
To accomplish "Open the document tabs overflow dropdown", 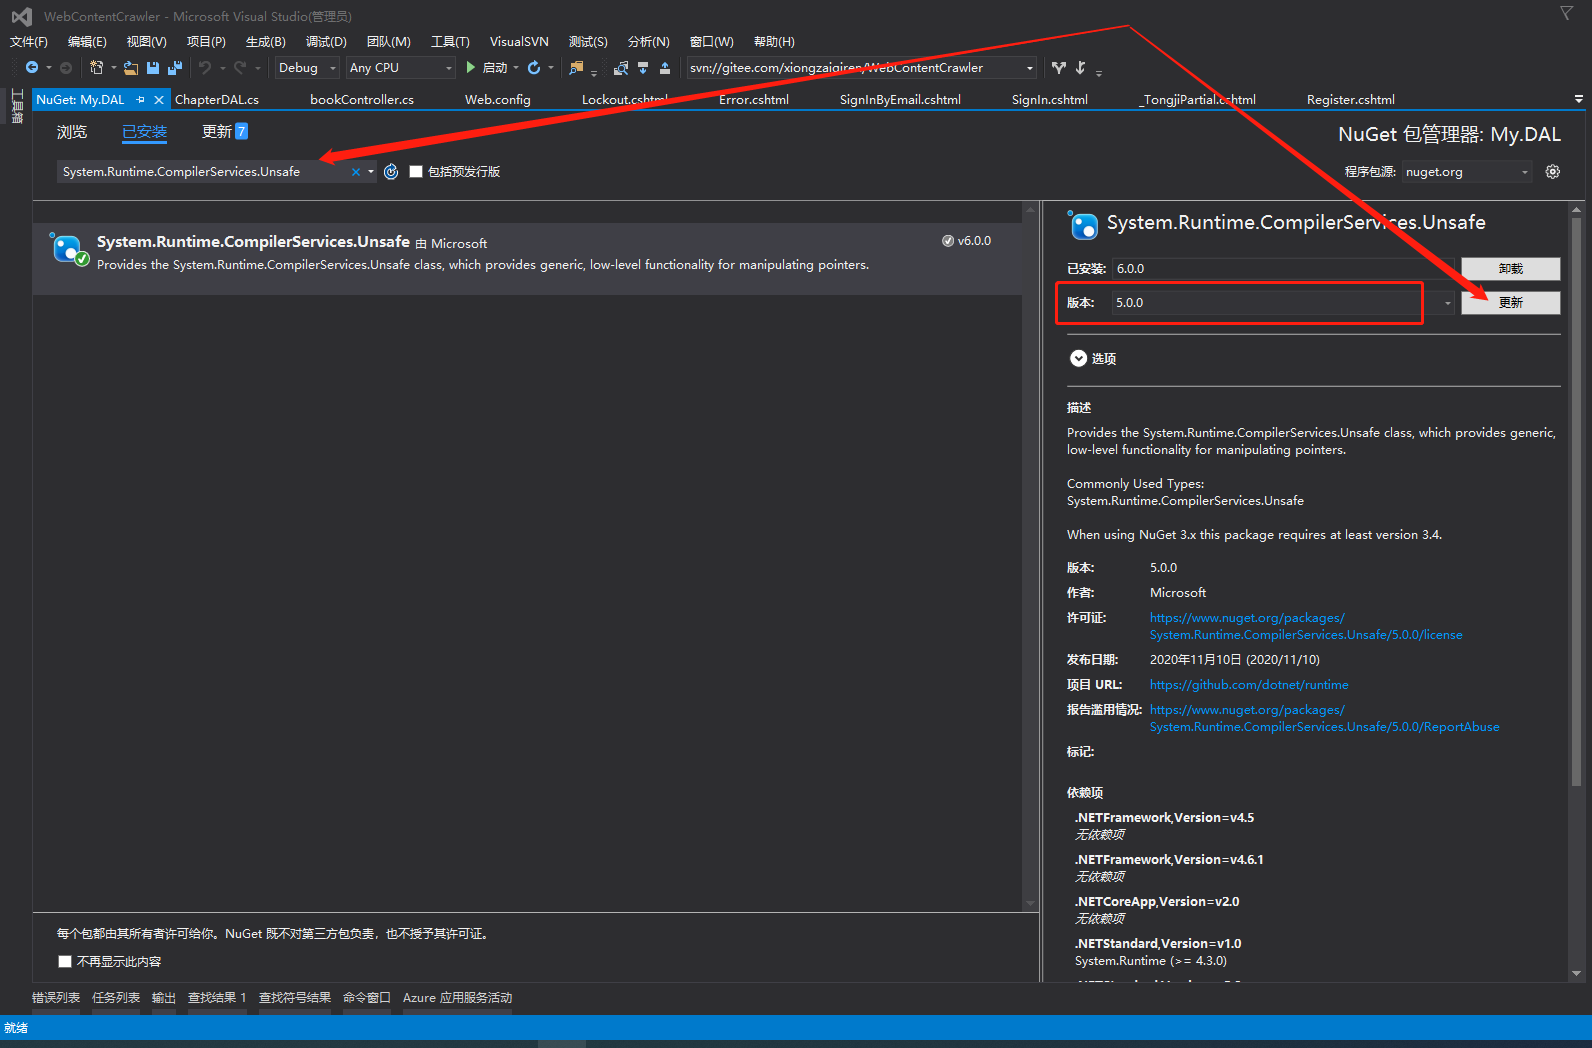I will (x=1579, y=99).
